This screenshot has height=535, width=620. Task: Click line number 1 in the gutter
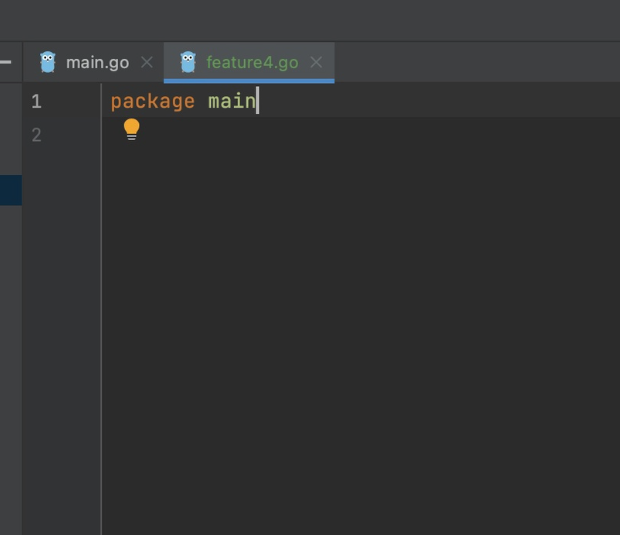click(x=36, y=101)
